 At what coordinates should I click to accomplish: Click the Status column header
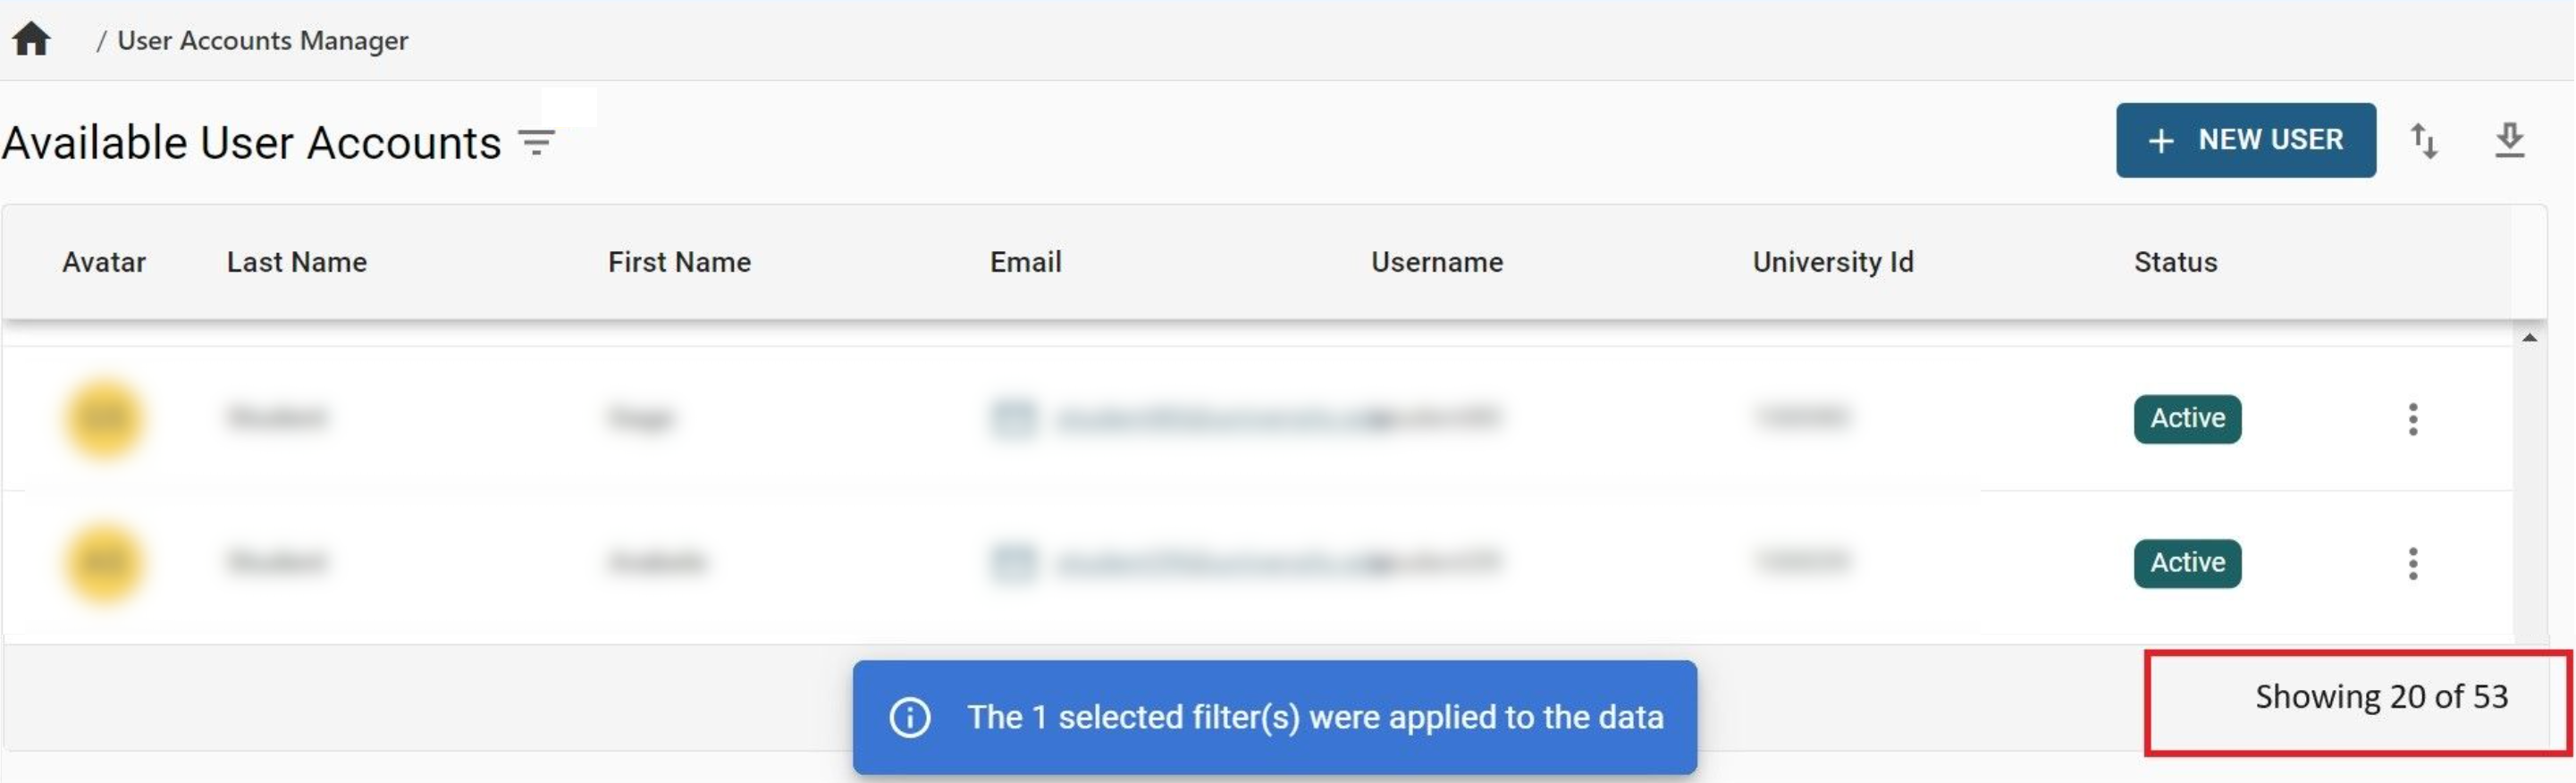click(x=2175, y=262)
